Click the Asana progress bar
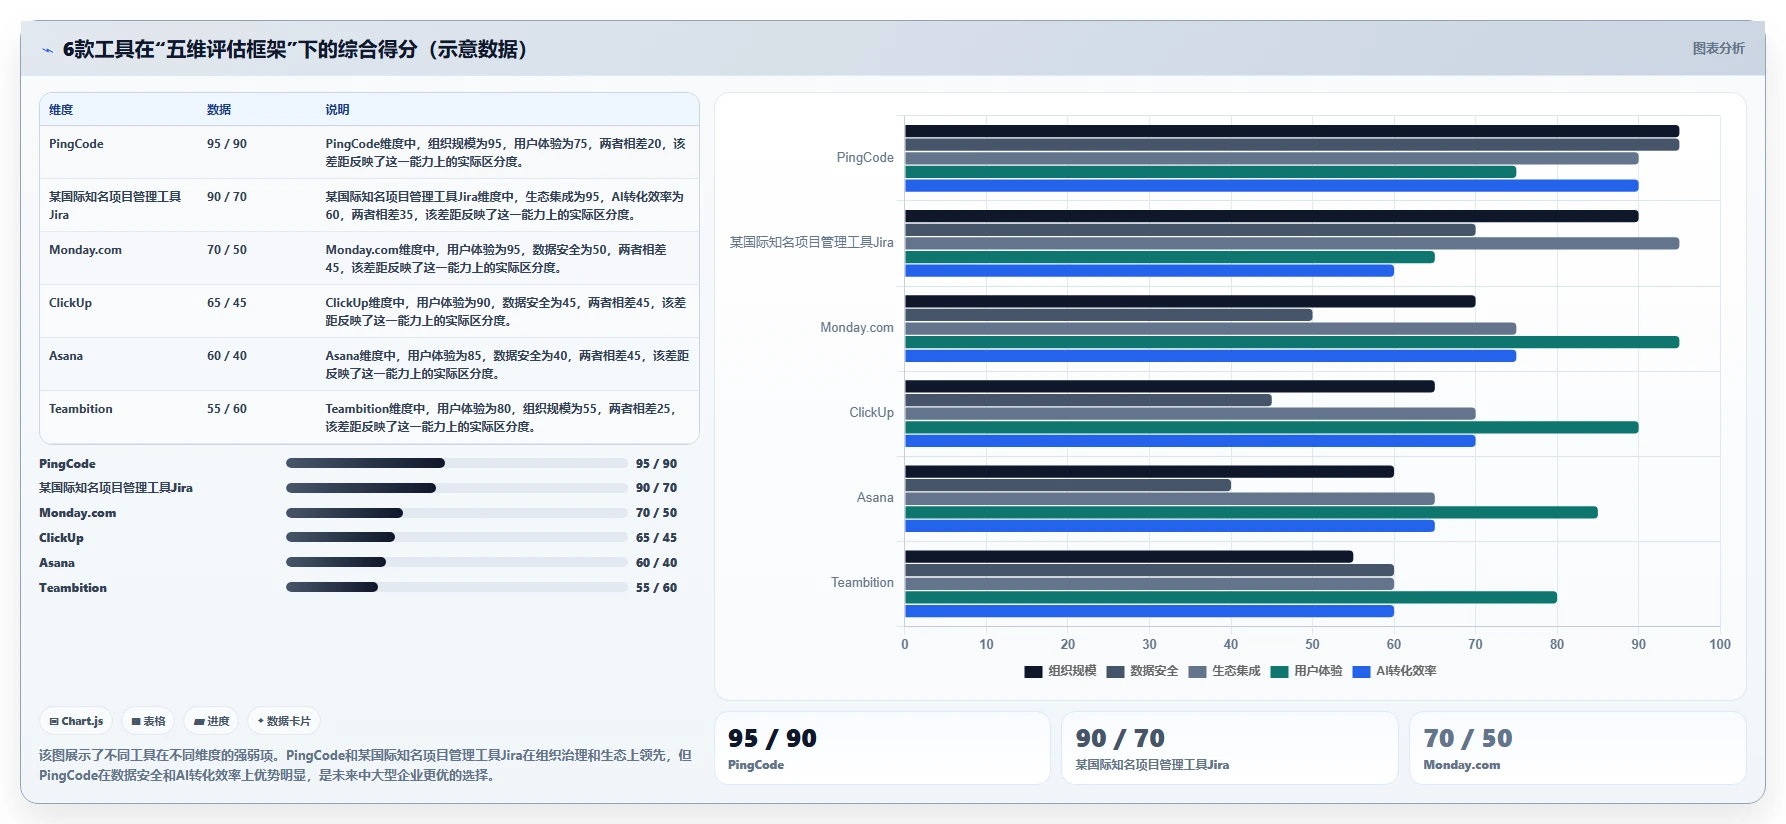Viewport: 1786px width, 824px height. [x=457, y=562]
